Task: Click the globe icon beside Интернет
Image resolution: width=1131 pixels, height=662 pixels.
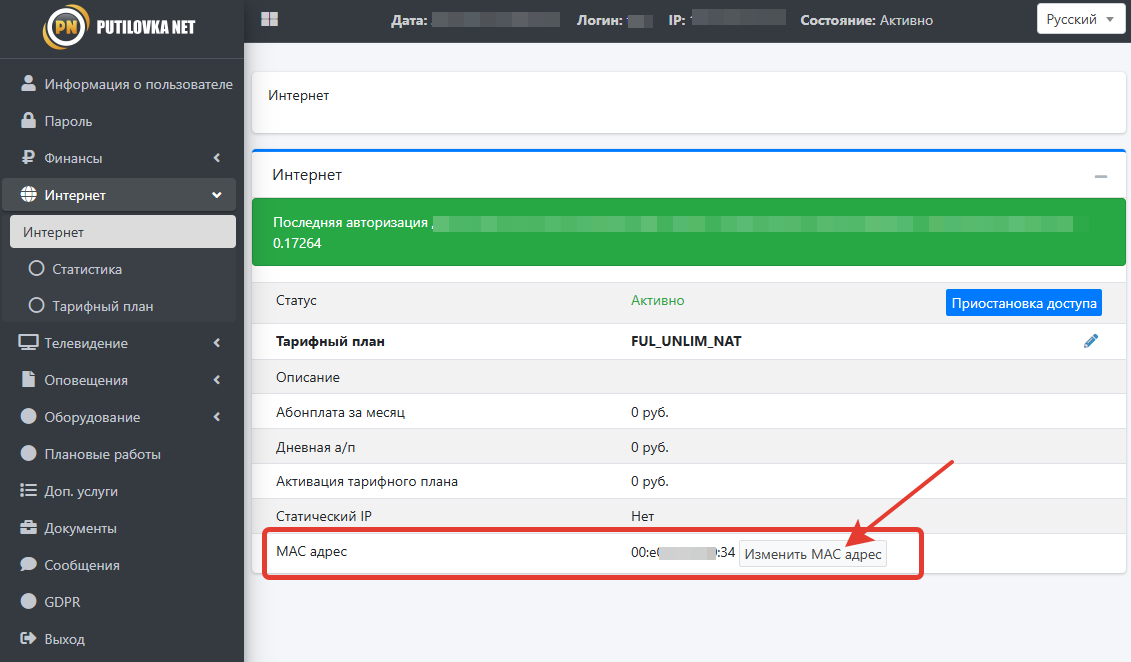Action: pyautogui.click(x=28, y=195)
